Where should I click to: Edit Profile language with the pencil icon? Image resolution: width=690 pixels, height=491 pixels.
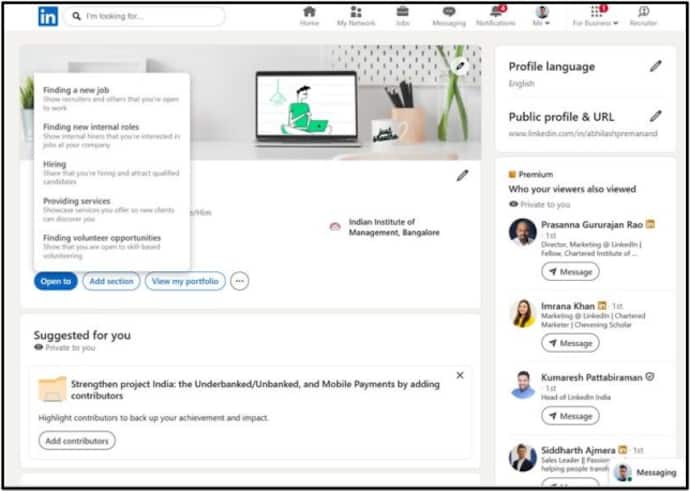[x=656, y=66]
